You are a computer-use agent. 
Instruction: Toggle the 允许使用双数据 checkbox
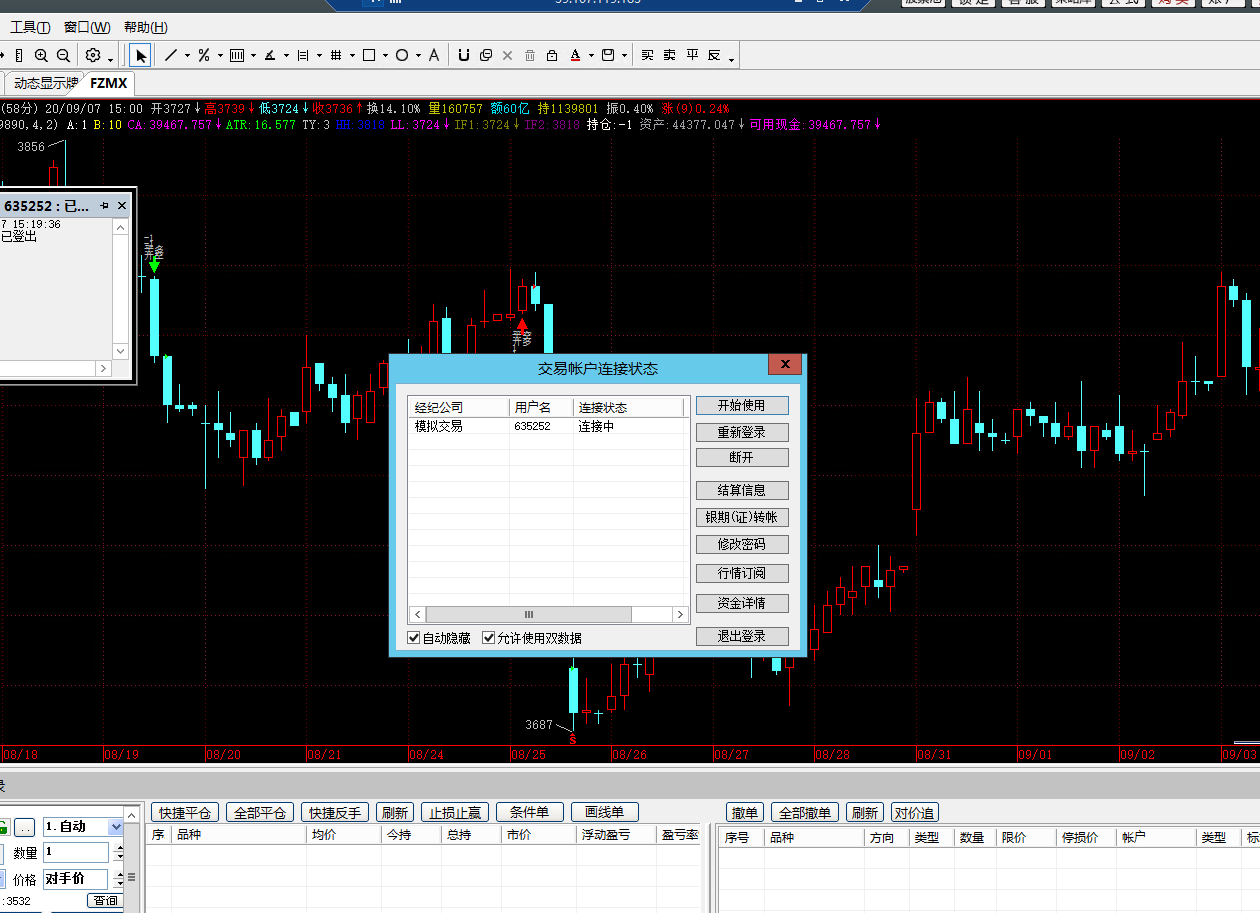pos(489,638)
